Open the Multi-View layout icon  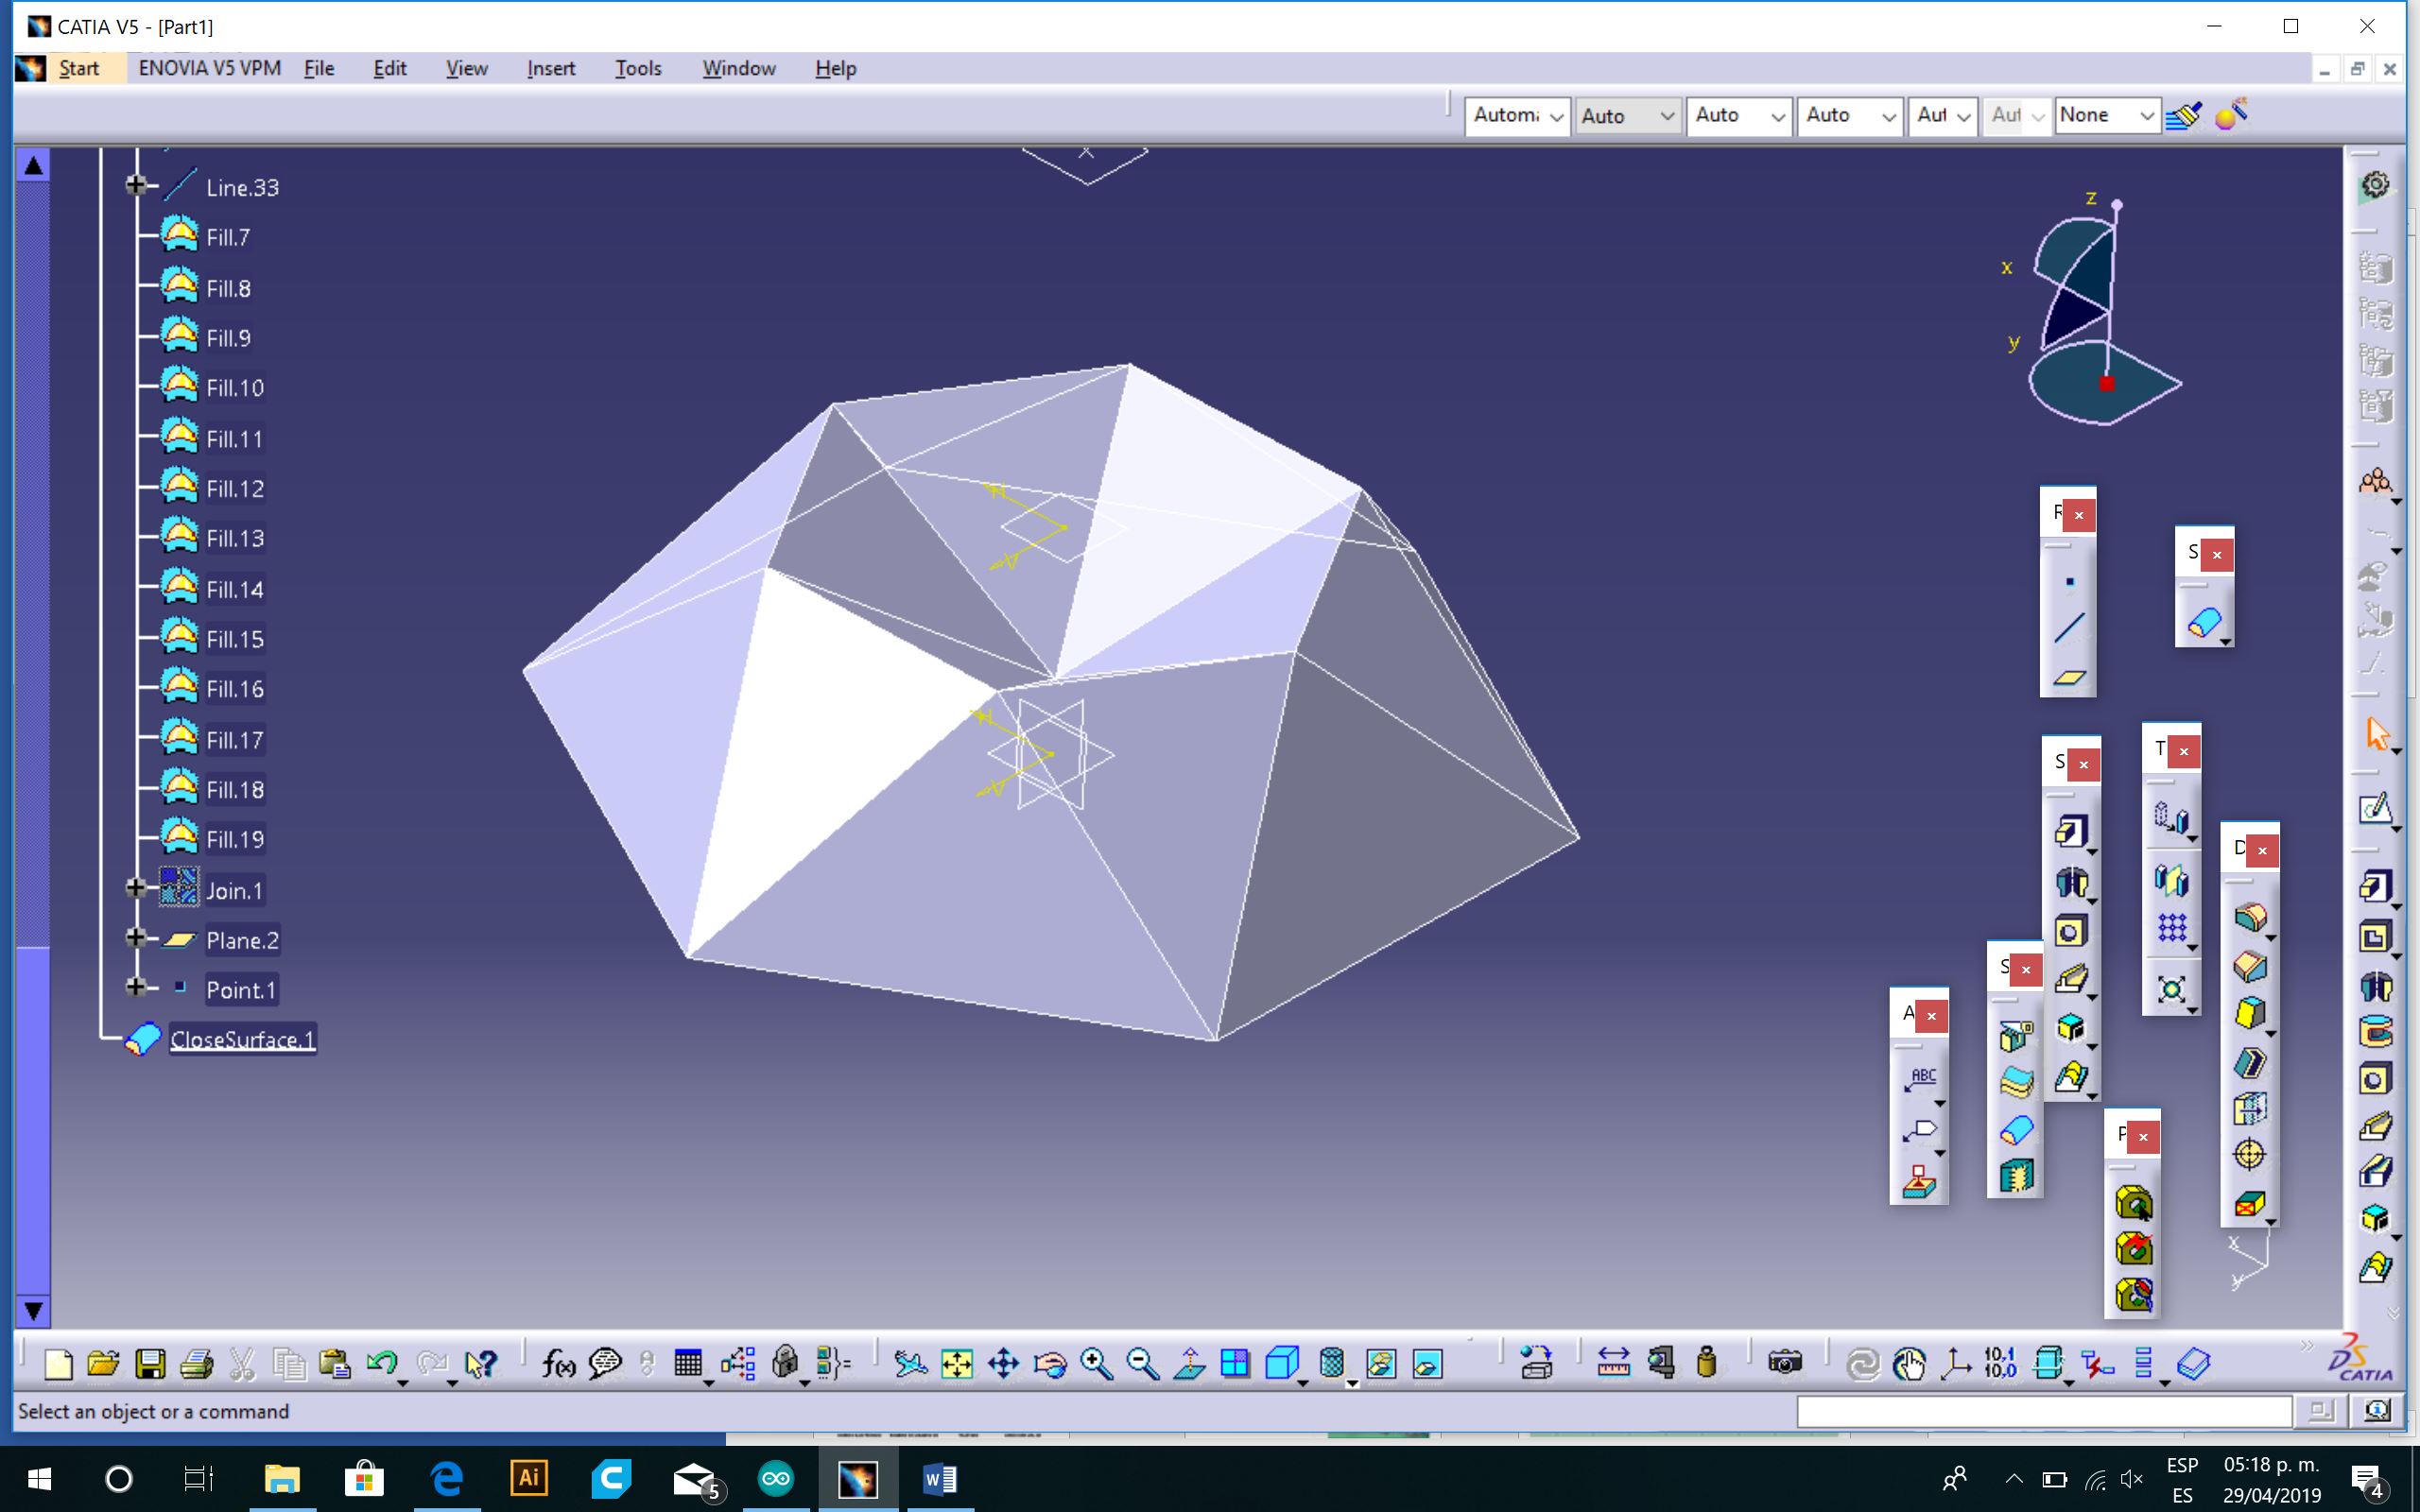tap(1235, 1363)
